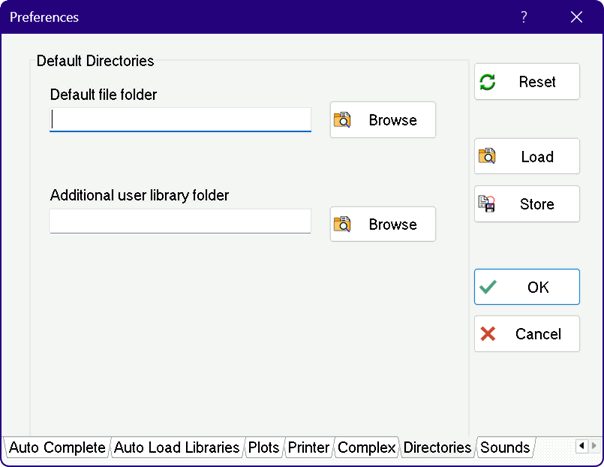Focus the Additional user library folder field
Screen dimensions: 604x467
pos(180,221)
